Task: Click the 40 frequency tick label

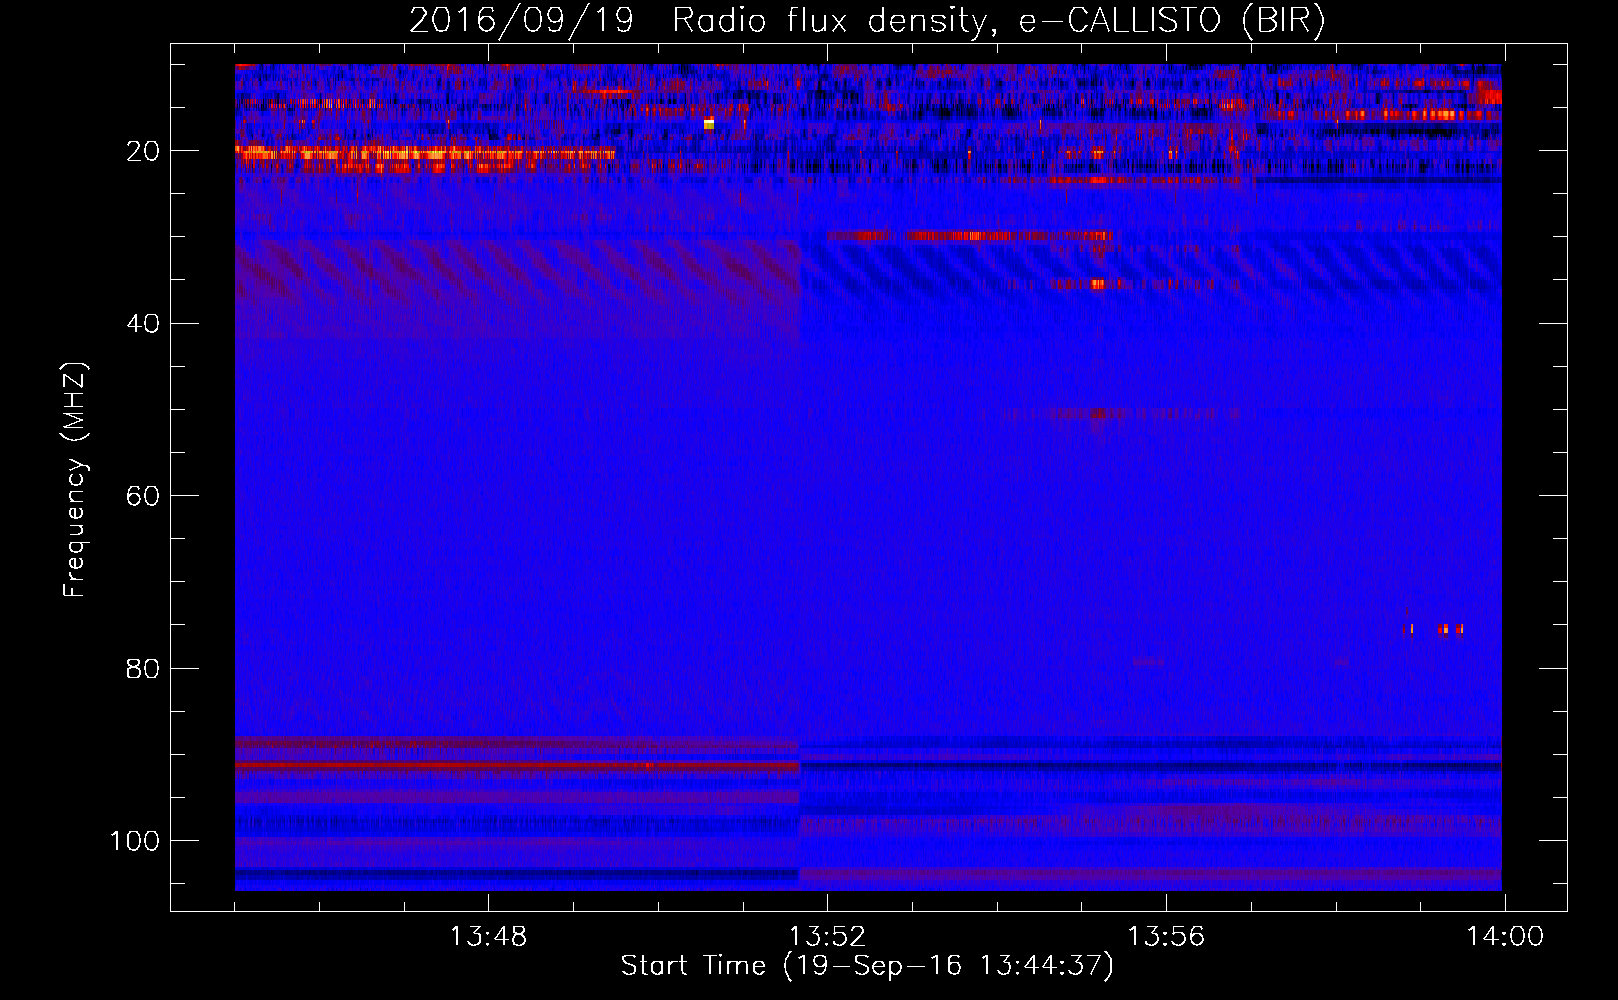Action: pos(144,324)
